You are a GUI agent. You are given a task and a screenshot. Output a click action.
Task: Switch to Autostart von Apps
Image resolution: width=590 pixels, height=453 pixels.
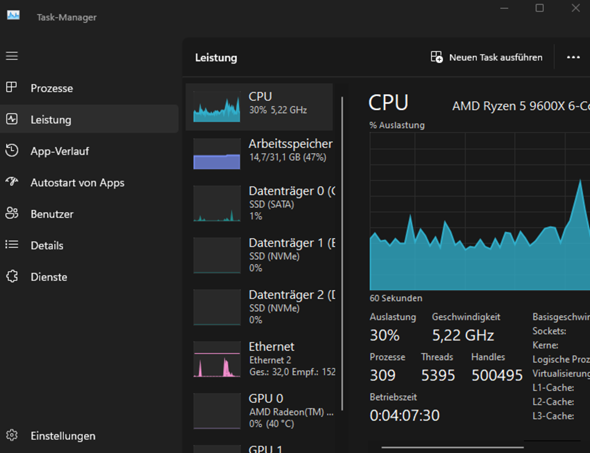89,182
